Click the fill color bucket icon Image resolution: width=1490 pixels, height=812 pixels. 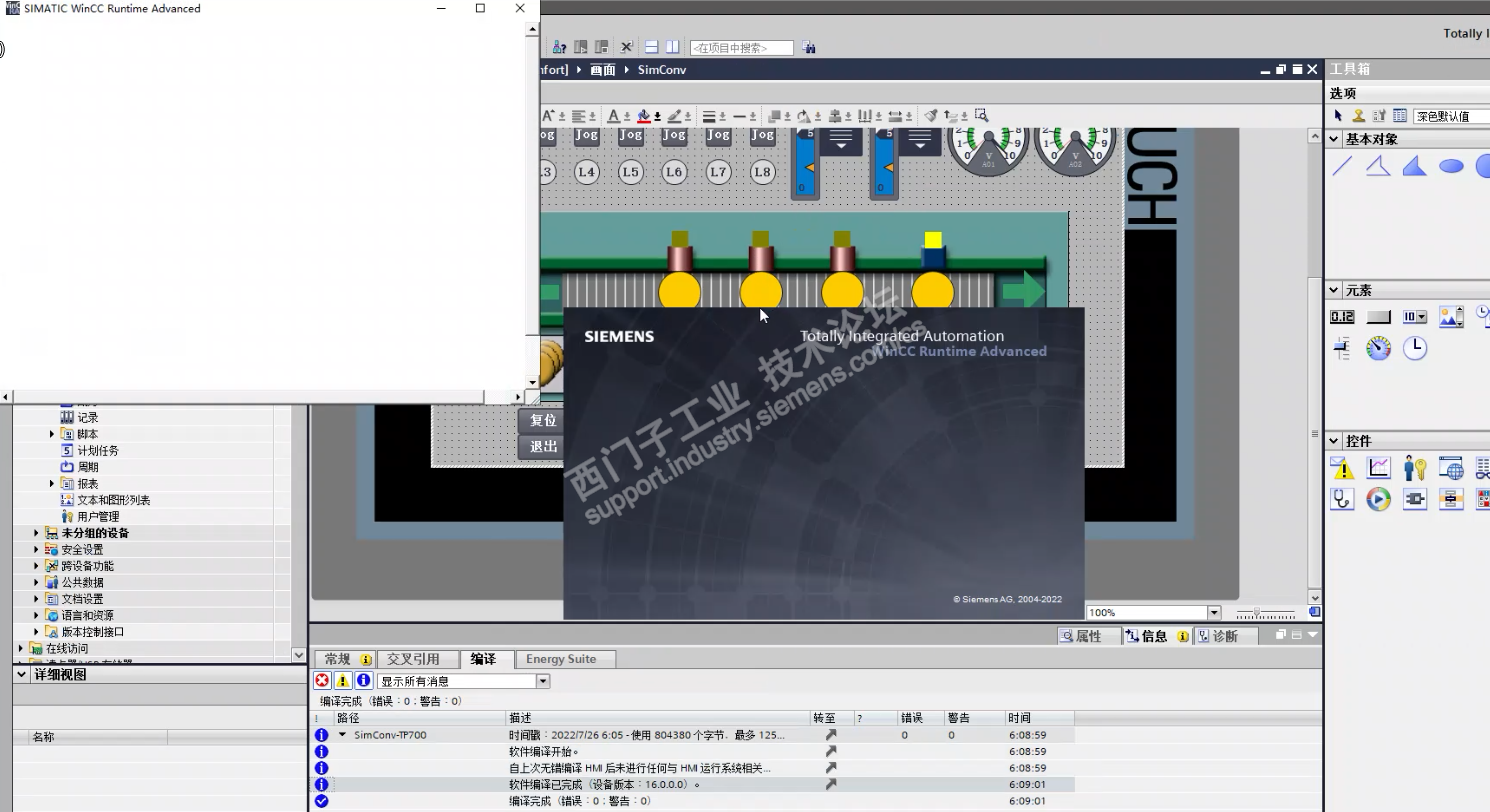click(x=644, y=116)
